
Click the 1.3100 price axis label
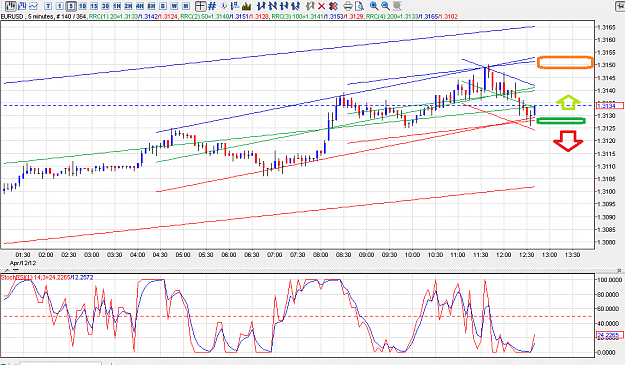[x=606, y=192]
